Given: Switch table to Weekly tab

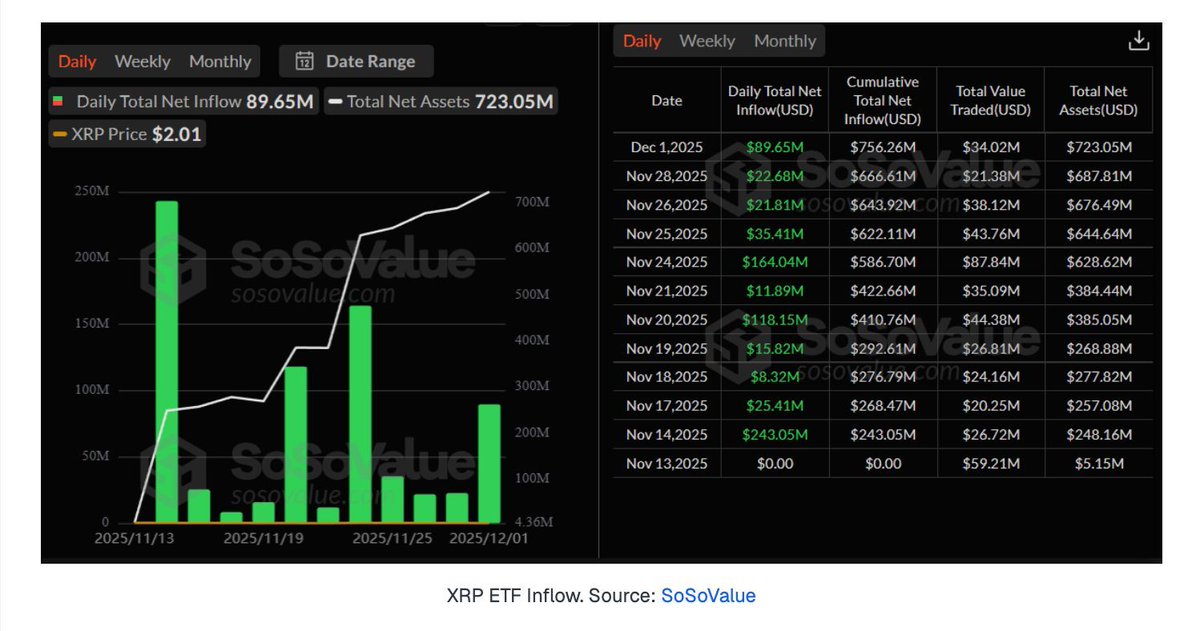Looking at the screenshot, I should (707, 41).
